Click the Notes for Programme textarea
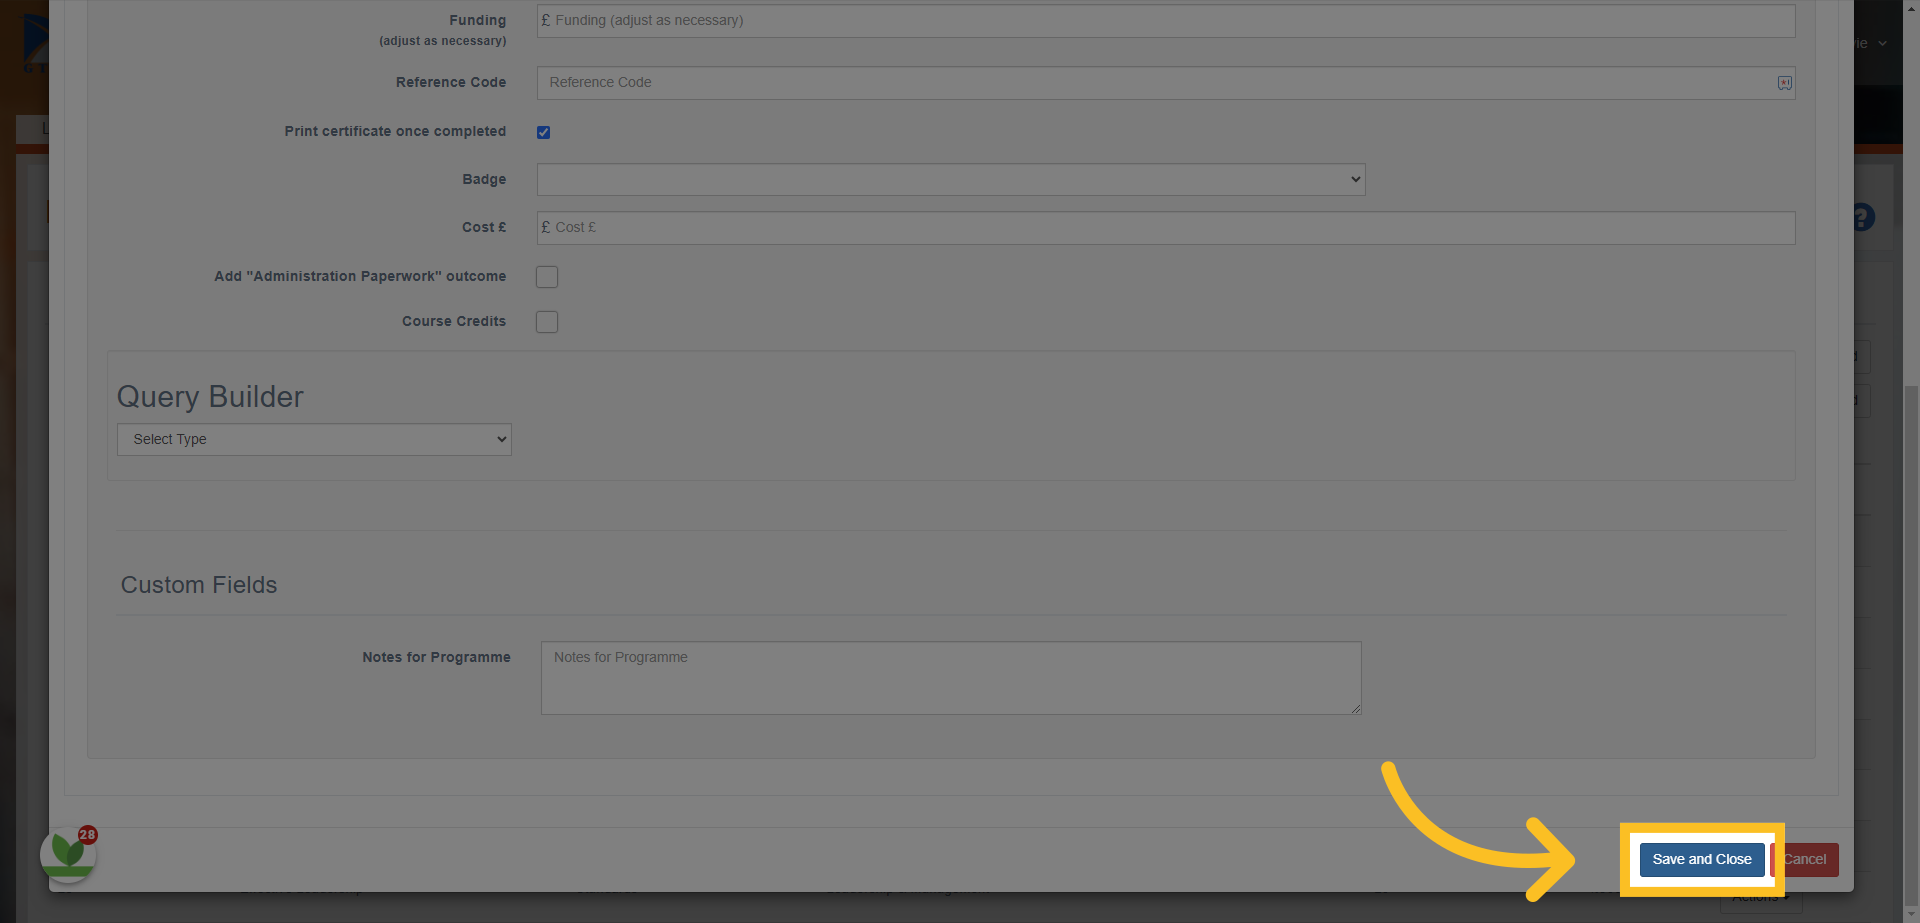The height and width of the screenshot is (923, 1920). click(951, 678)
